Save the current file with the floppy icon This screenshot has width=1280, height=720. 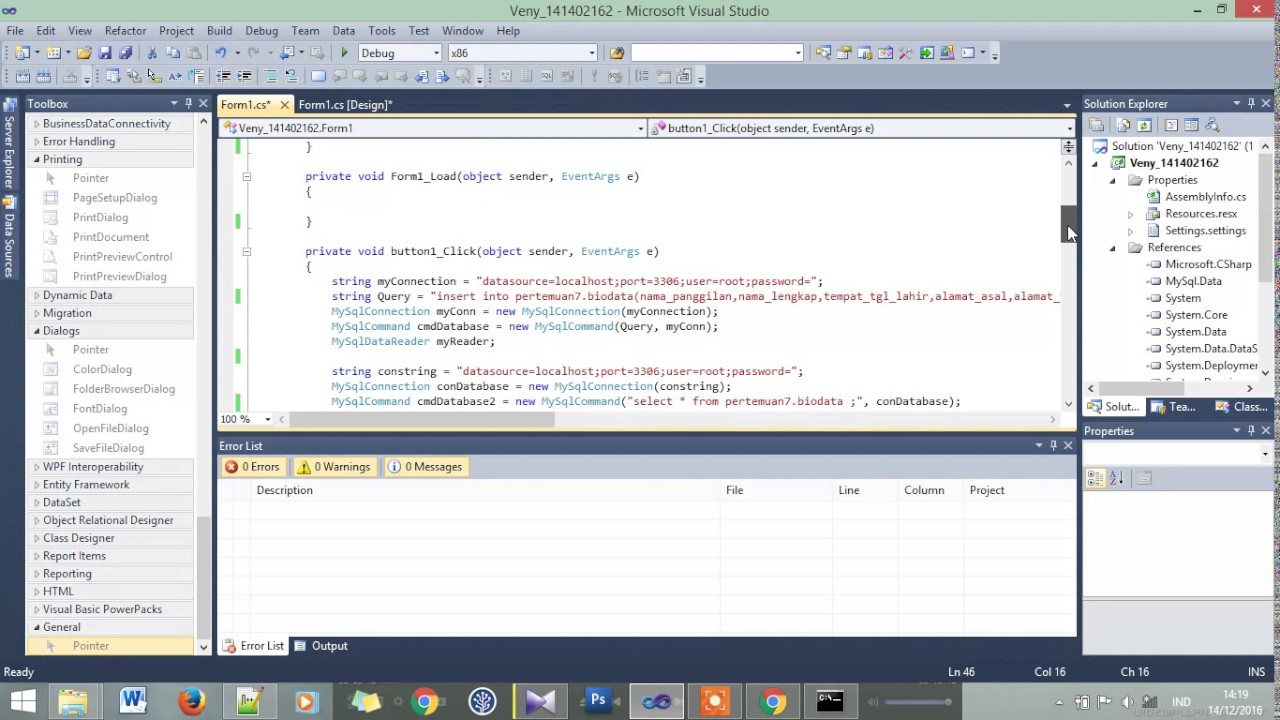pos(105,53)
